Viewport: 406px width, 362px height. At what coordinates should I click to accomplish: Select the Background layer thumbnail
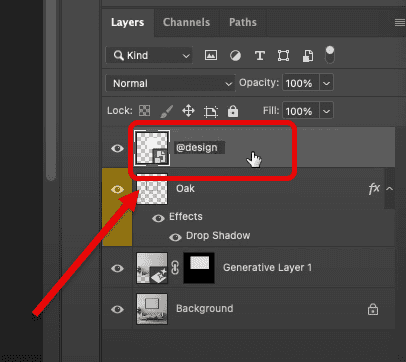click(x=152, y=309)
